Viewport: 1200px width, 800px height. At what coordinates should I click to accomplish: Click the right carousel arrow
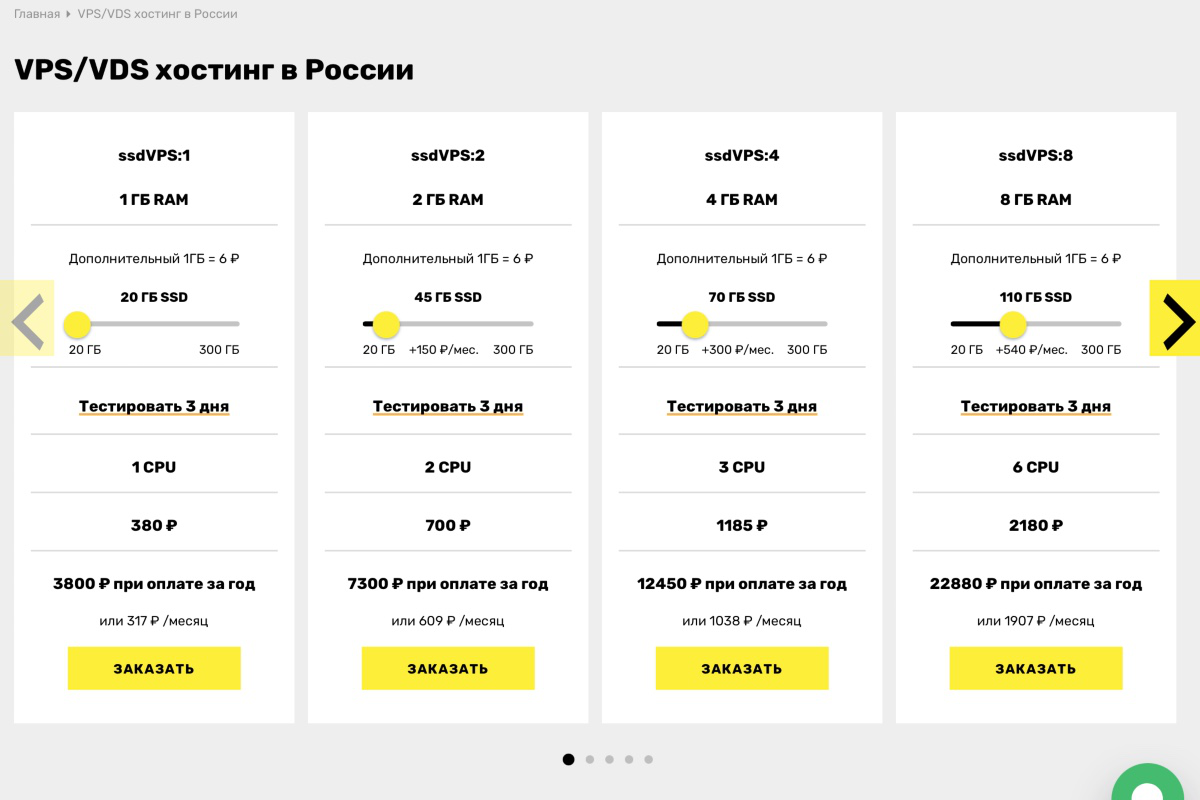(x=1175, y=318)
